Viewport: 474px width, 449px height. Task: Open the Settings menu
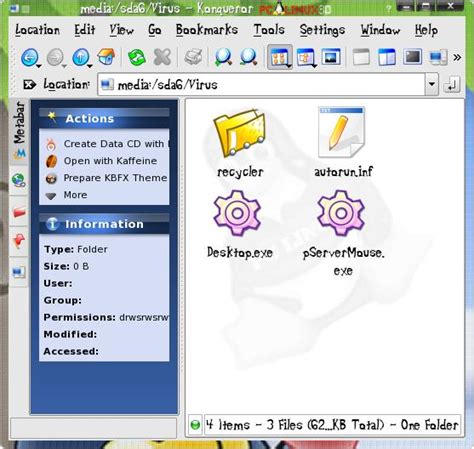click(x=322, y=30)
